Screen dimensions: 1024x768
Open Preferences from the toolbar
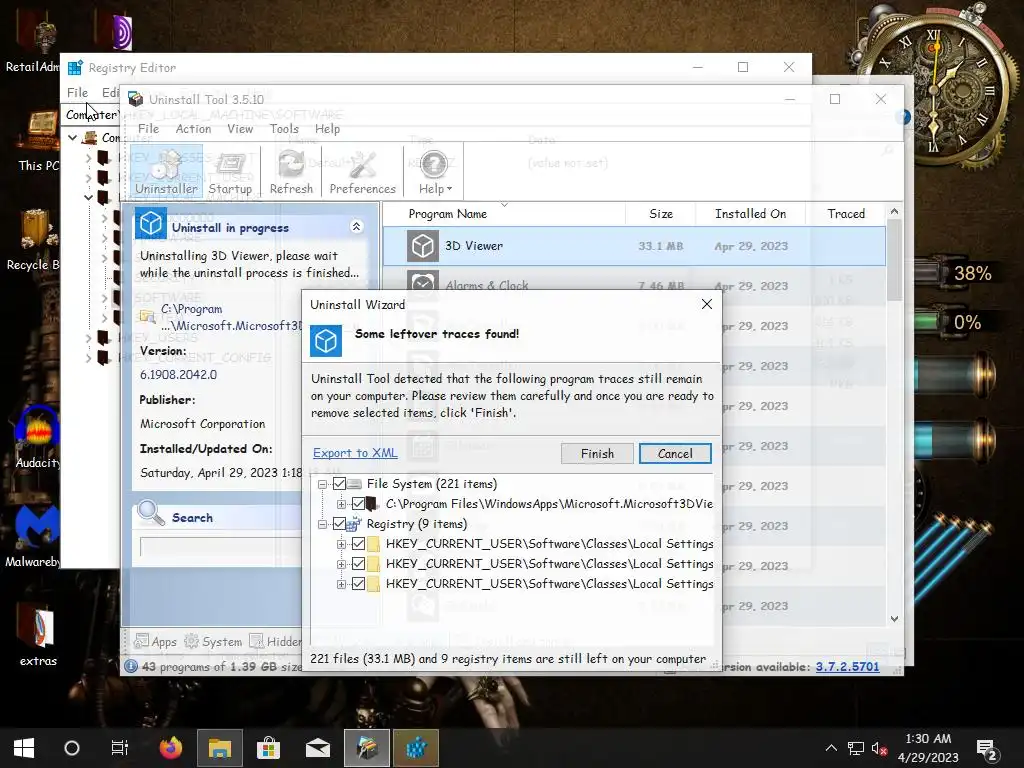pyautogui.click(x=362, y=171)
